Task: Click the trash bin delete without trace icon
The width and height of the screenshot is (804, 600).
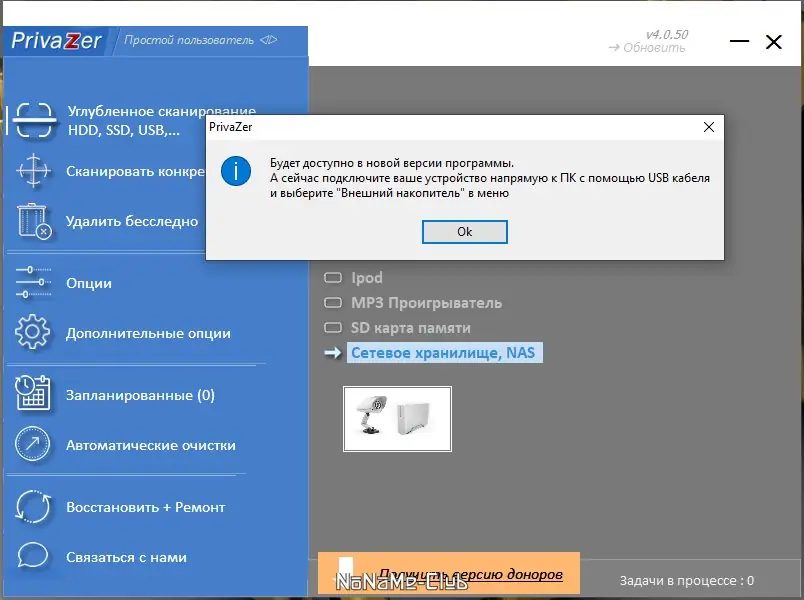Action: coord(34,221)
